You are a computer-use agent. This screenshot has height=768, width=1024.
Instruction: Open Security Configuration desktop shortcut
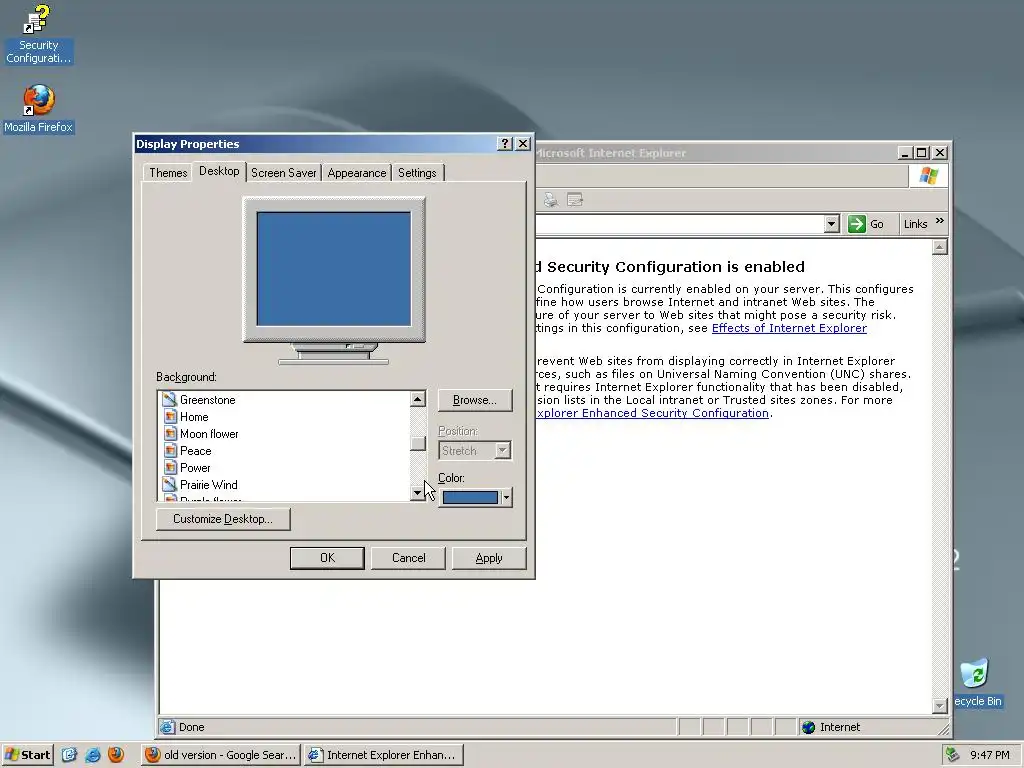point(38,34)
